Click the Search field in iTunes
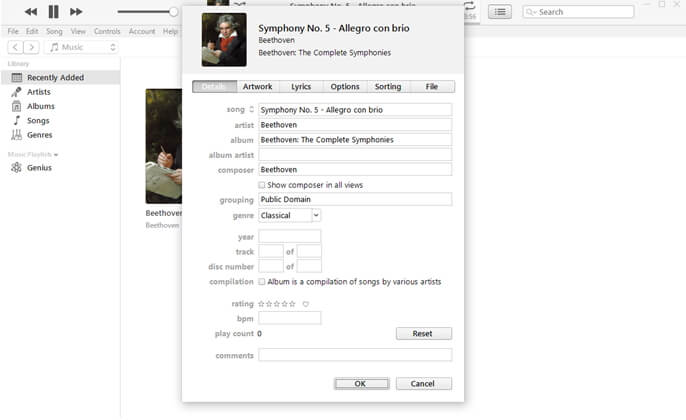 [x=578, y=12]
